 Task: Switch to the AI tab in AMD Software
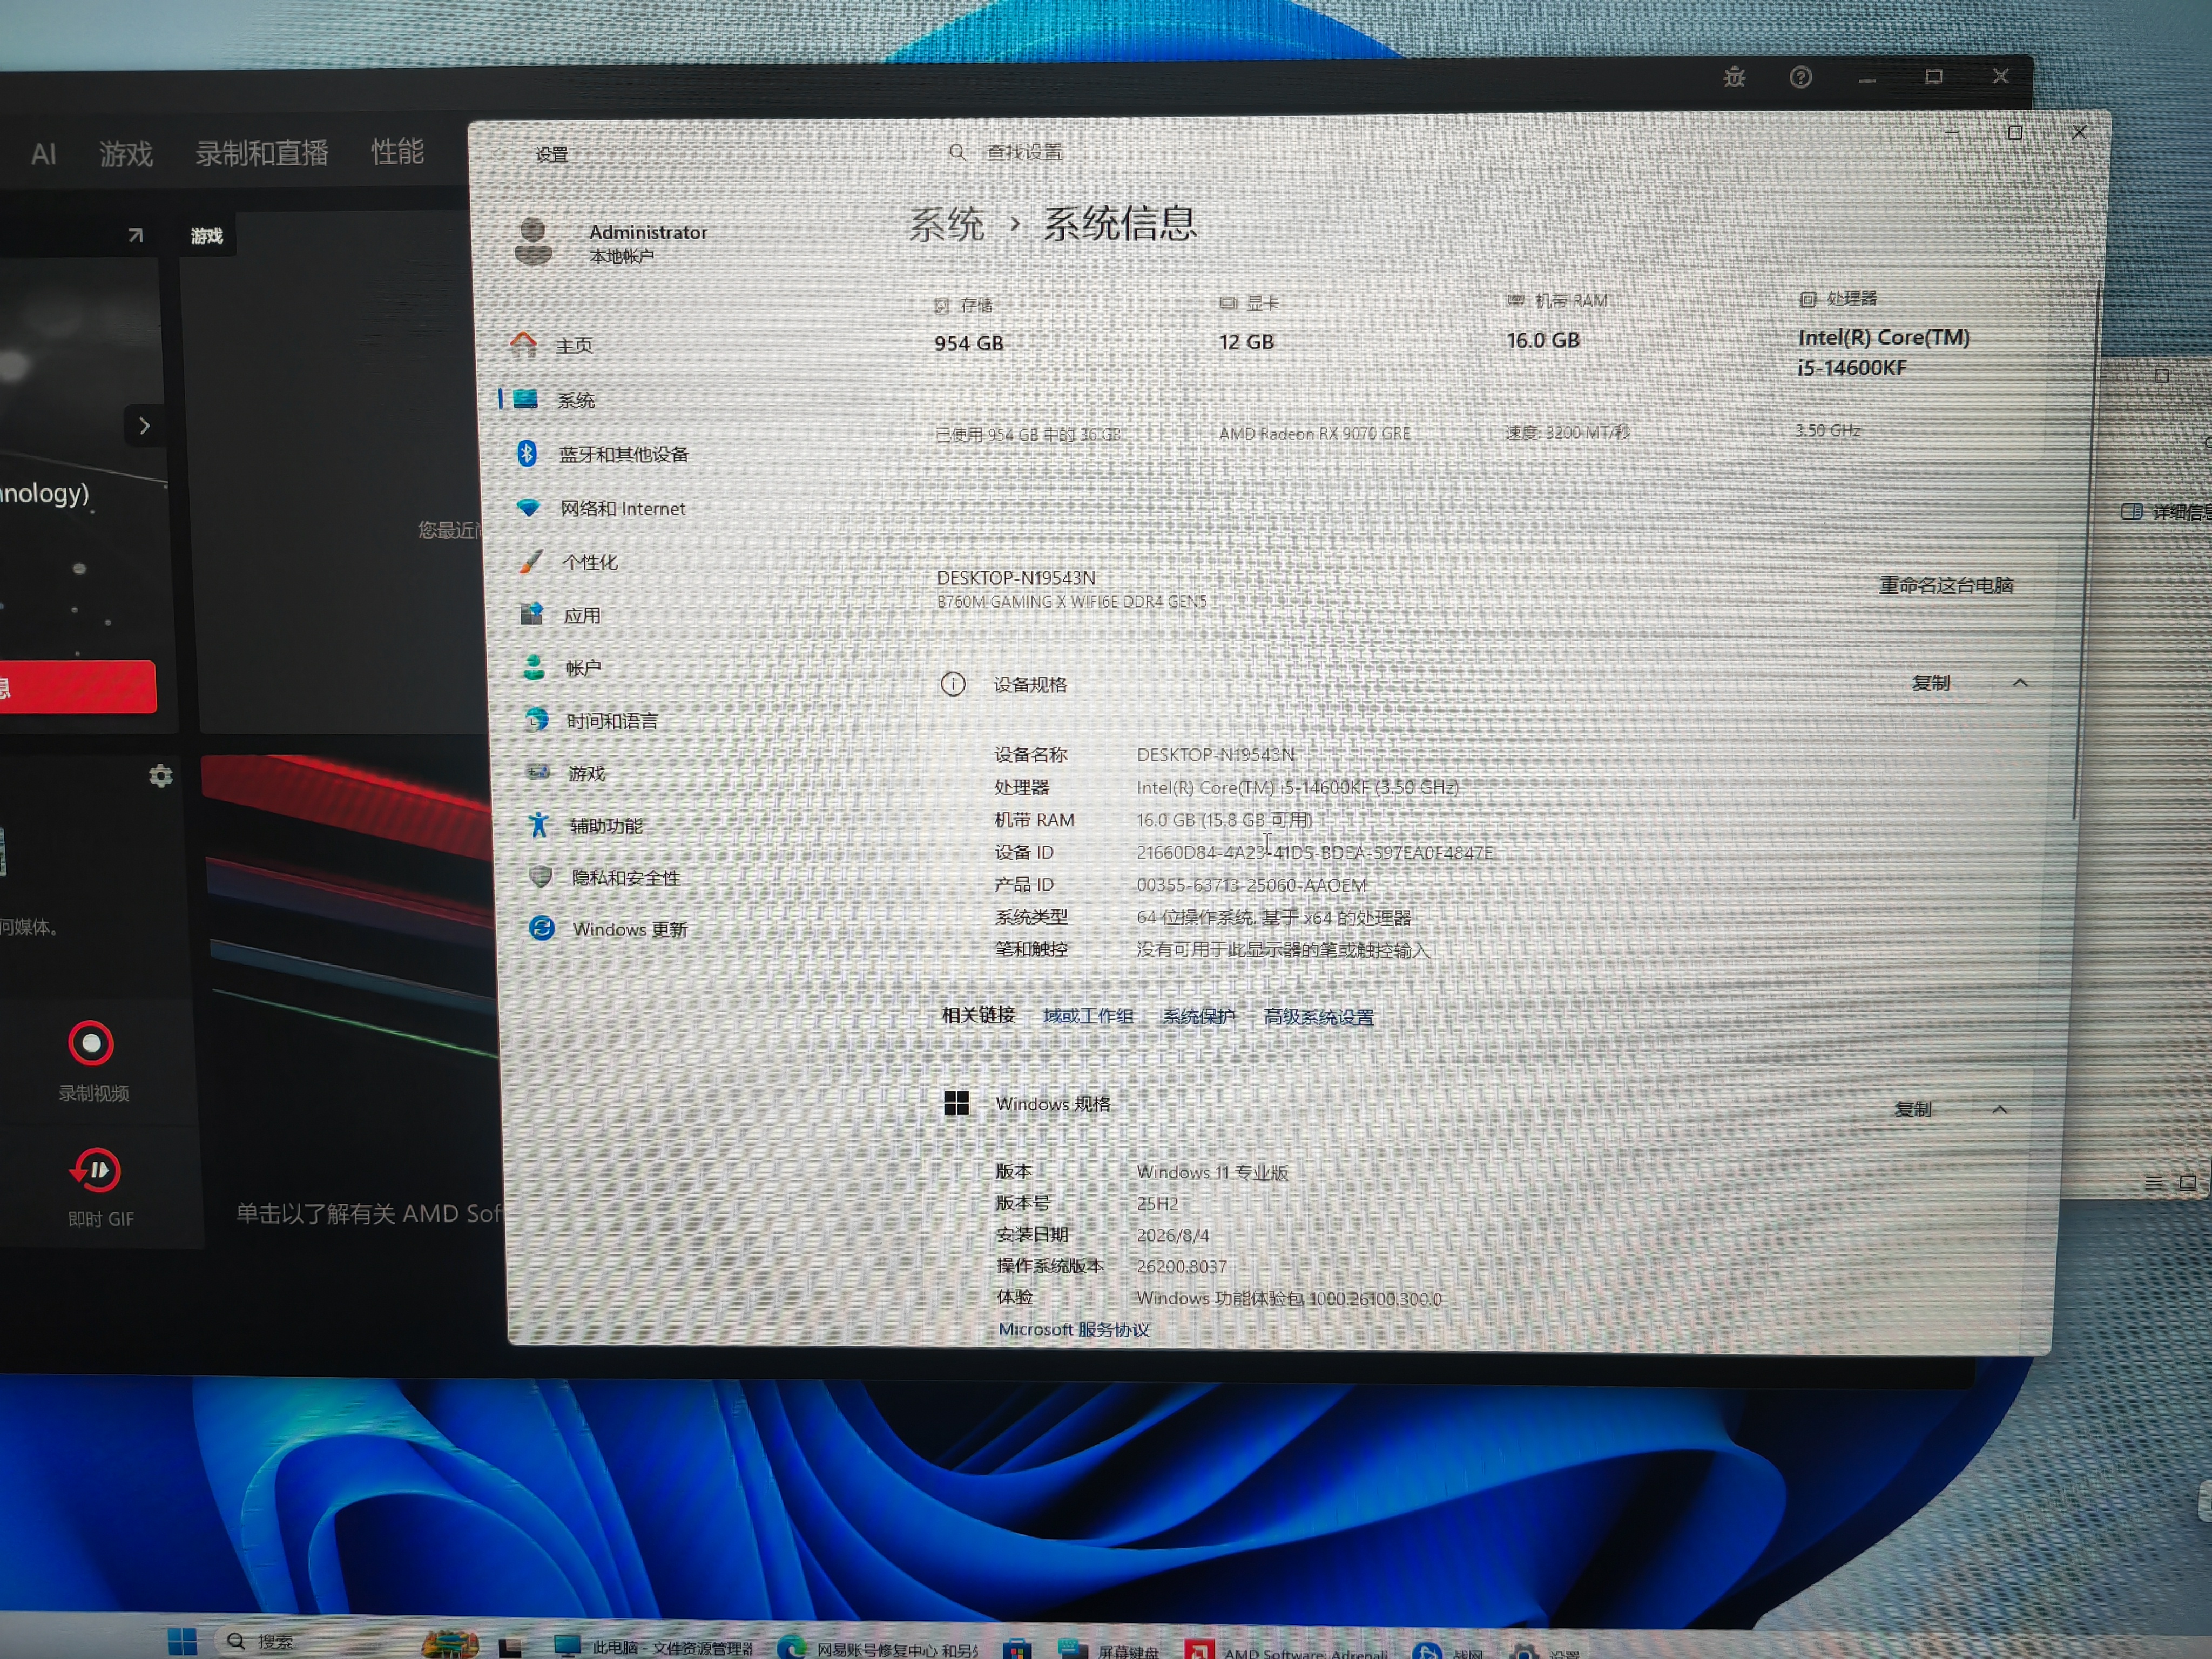43,154
